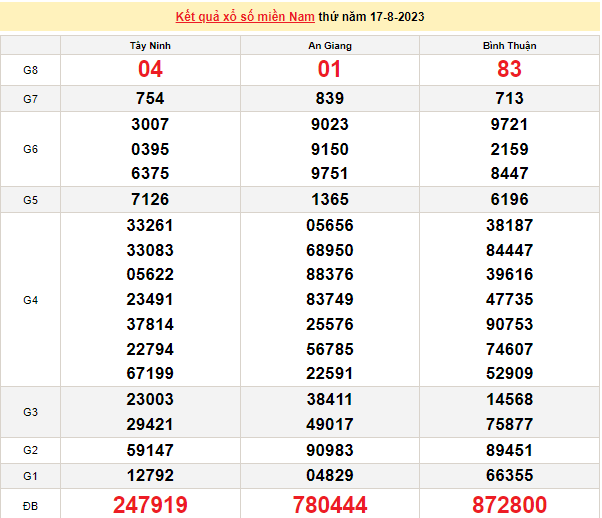This screenshot has width=602, height=518.
Task: Select the G8 row label
Action: point(30,70)
